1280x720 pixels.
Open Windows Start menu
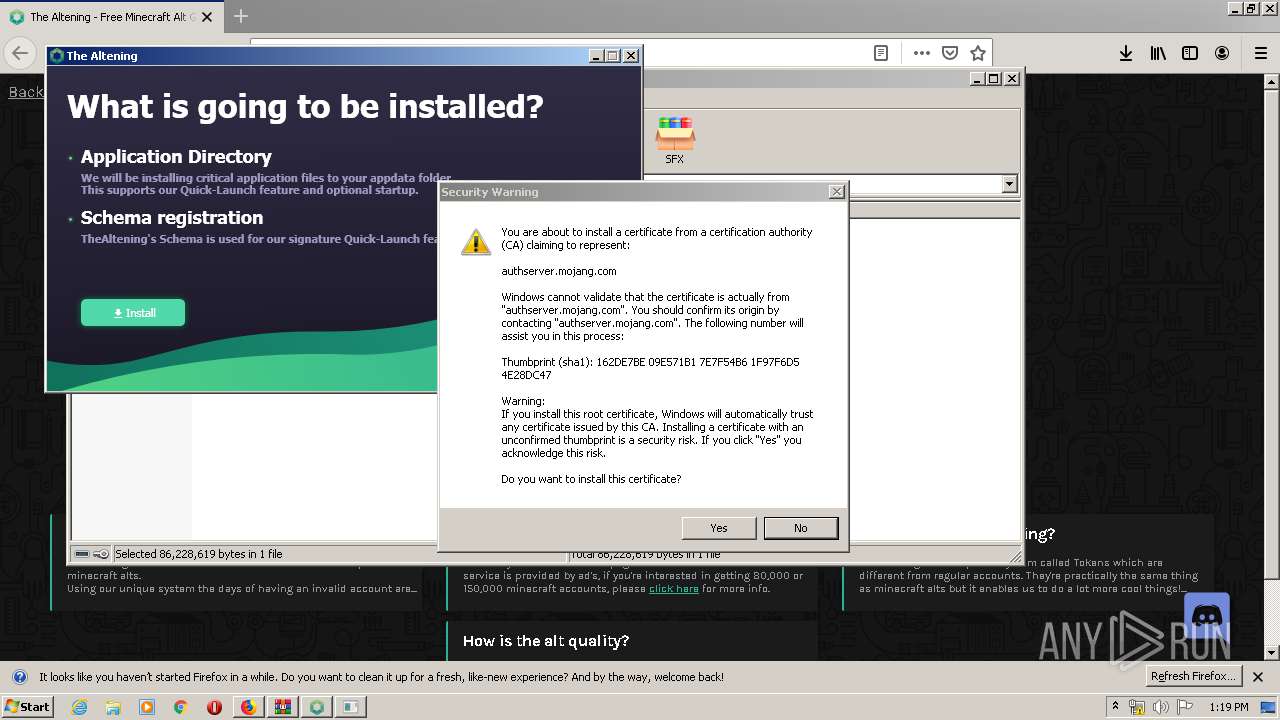28,706
